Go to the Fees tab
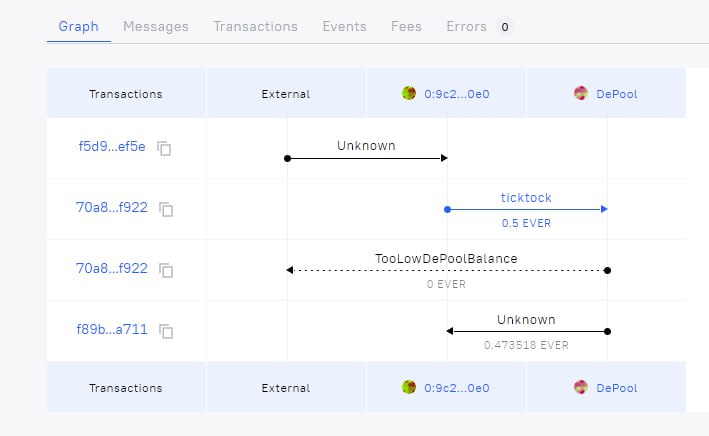 406,26
